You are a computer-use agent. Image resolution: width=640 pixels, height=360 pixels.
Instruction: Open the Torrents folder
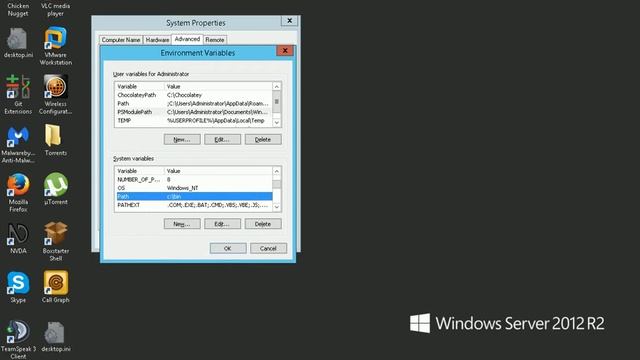(56, 140)
